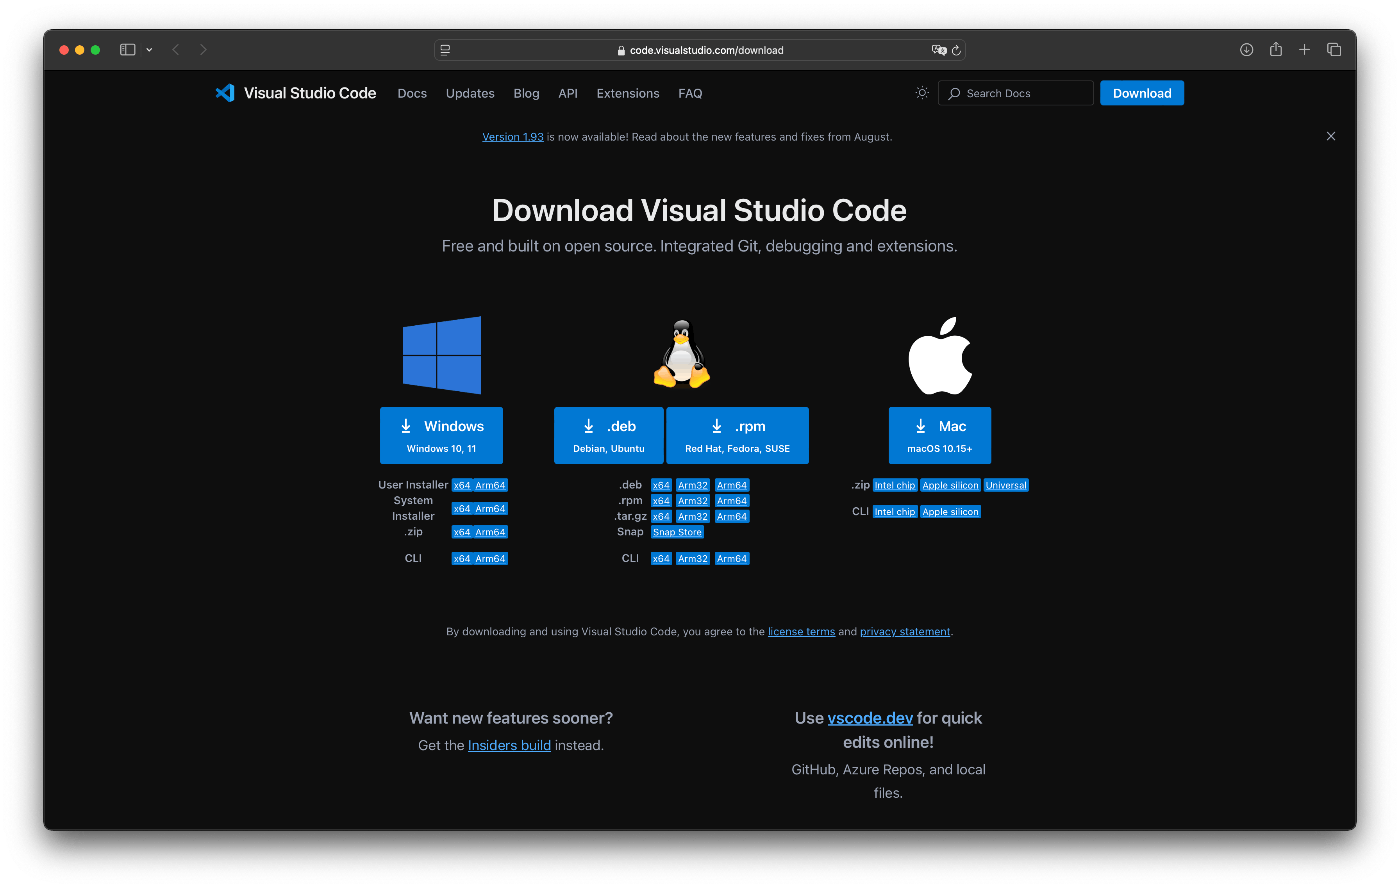Select x64 for Windows System Installer
The image size is (1400, 888).
[x=462, y=509]
